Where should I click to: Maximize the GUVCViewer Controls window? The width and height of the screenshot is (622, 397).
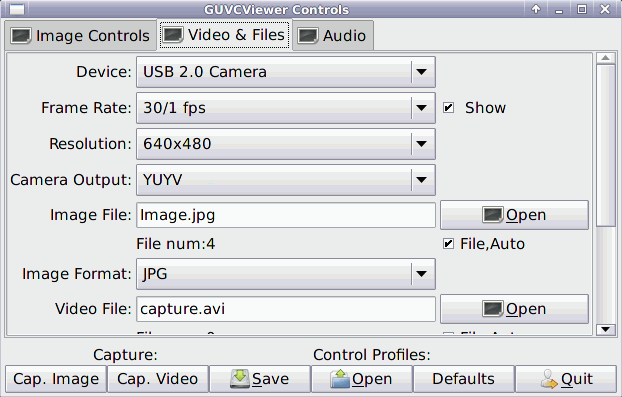582,9
